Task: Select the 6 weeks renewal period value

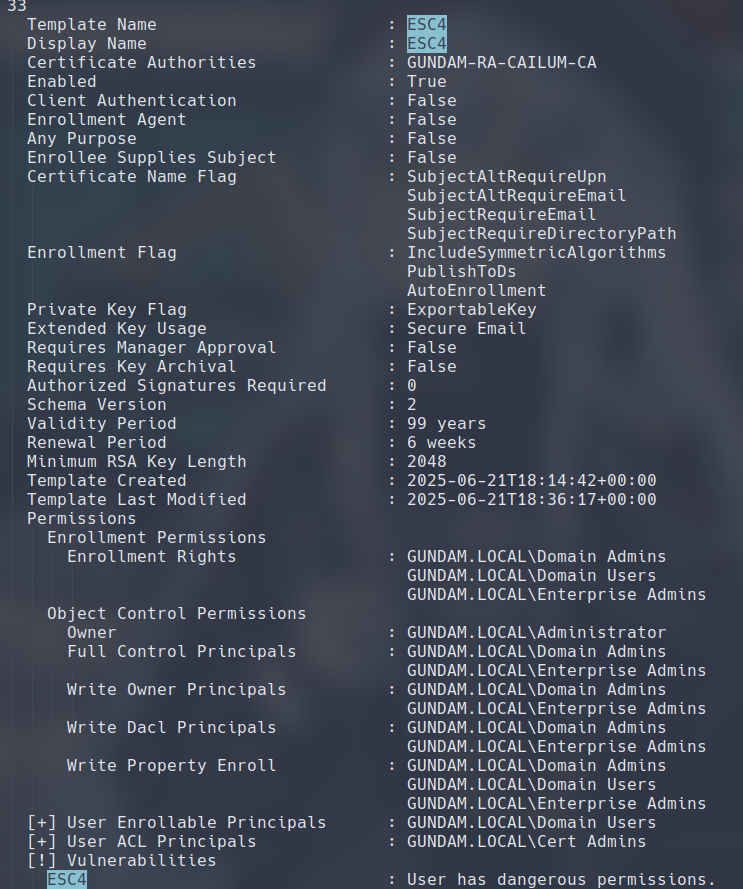Action: (441, 442)
